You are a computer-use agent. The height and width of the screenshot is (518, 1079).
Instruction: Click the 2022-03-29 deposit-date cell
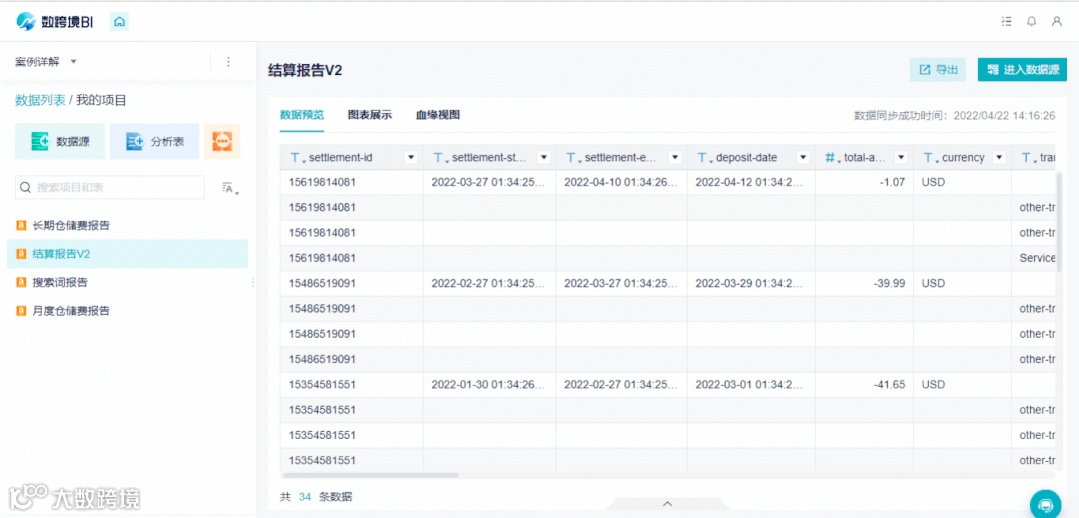click(751, 283)
